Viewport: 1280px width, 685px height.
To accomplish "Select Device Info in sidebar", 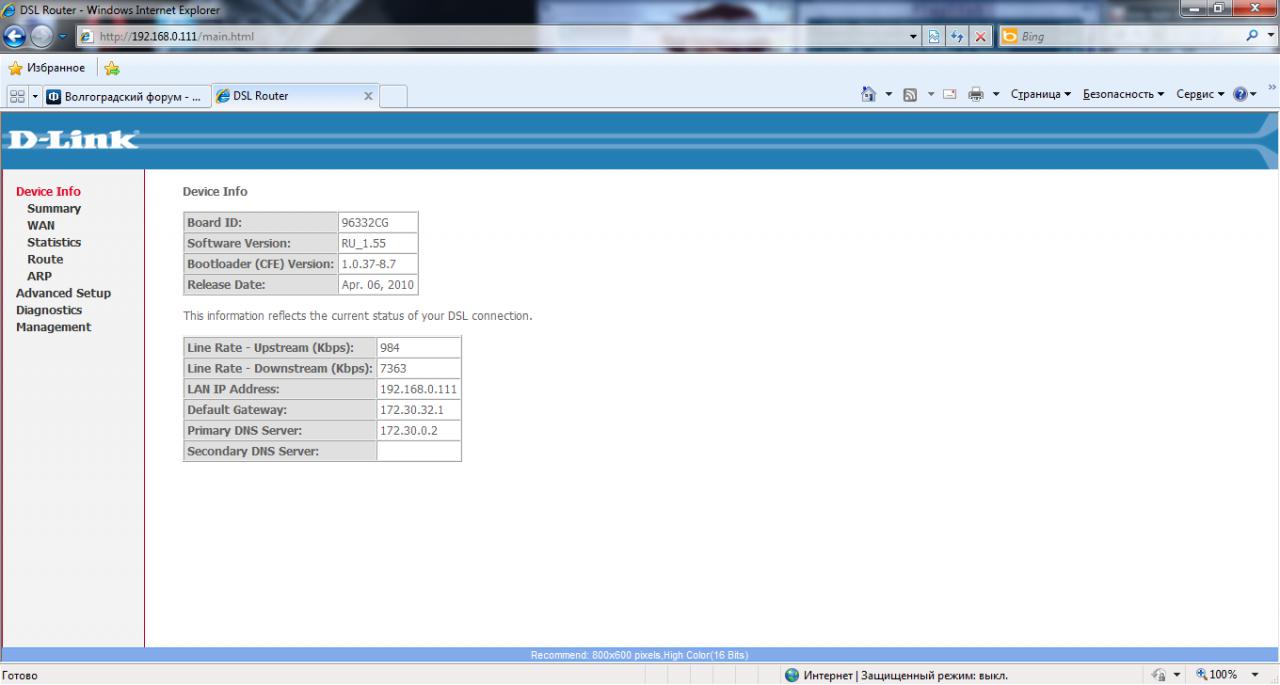I will coord(48,192).
